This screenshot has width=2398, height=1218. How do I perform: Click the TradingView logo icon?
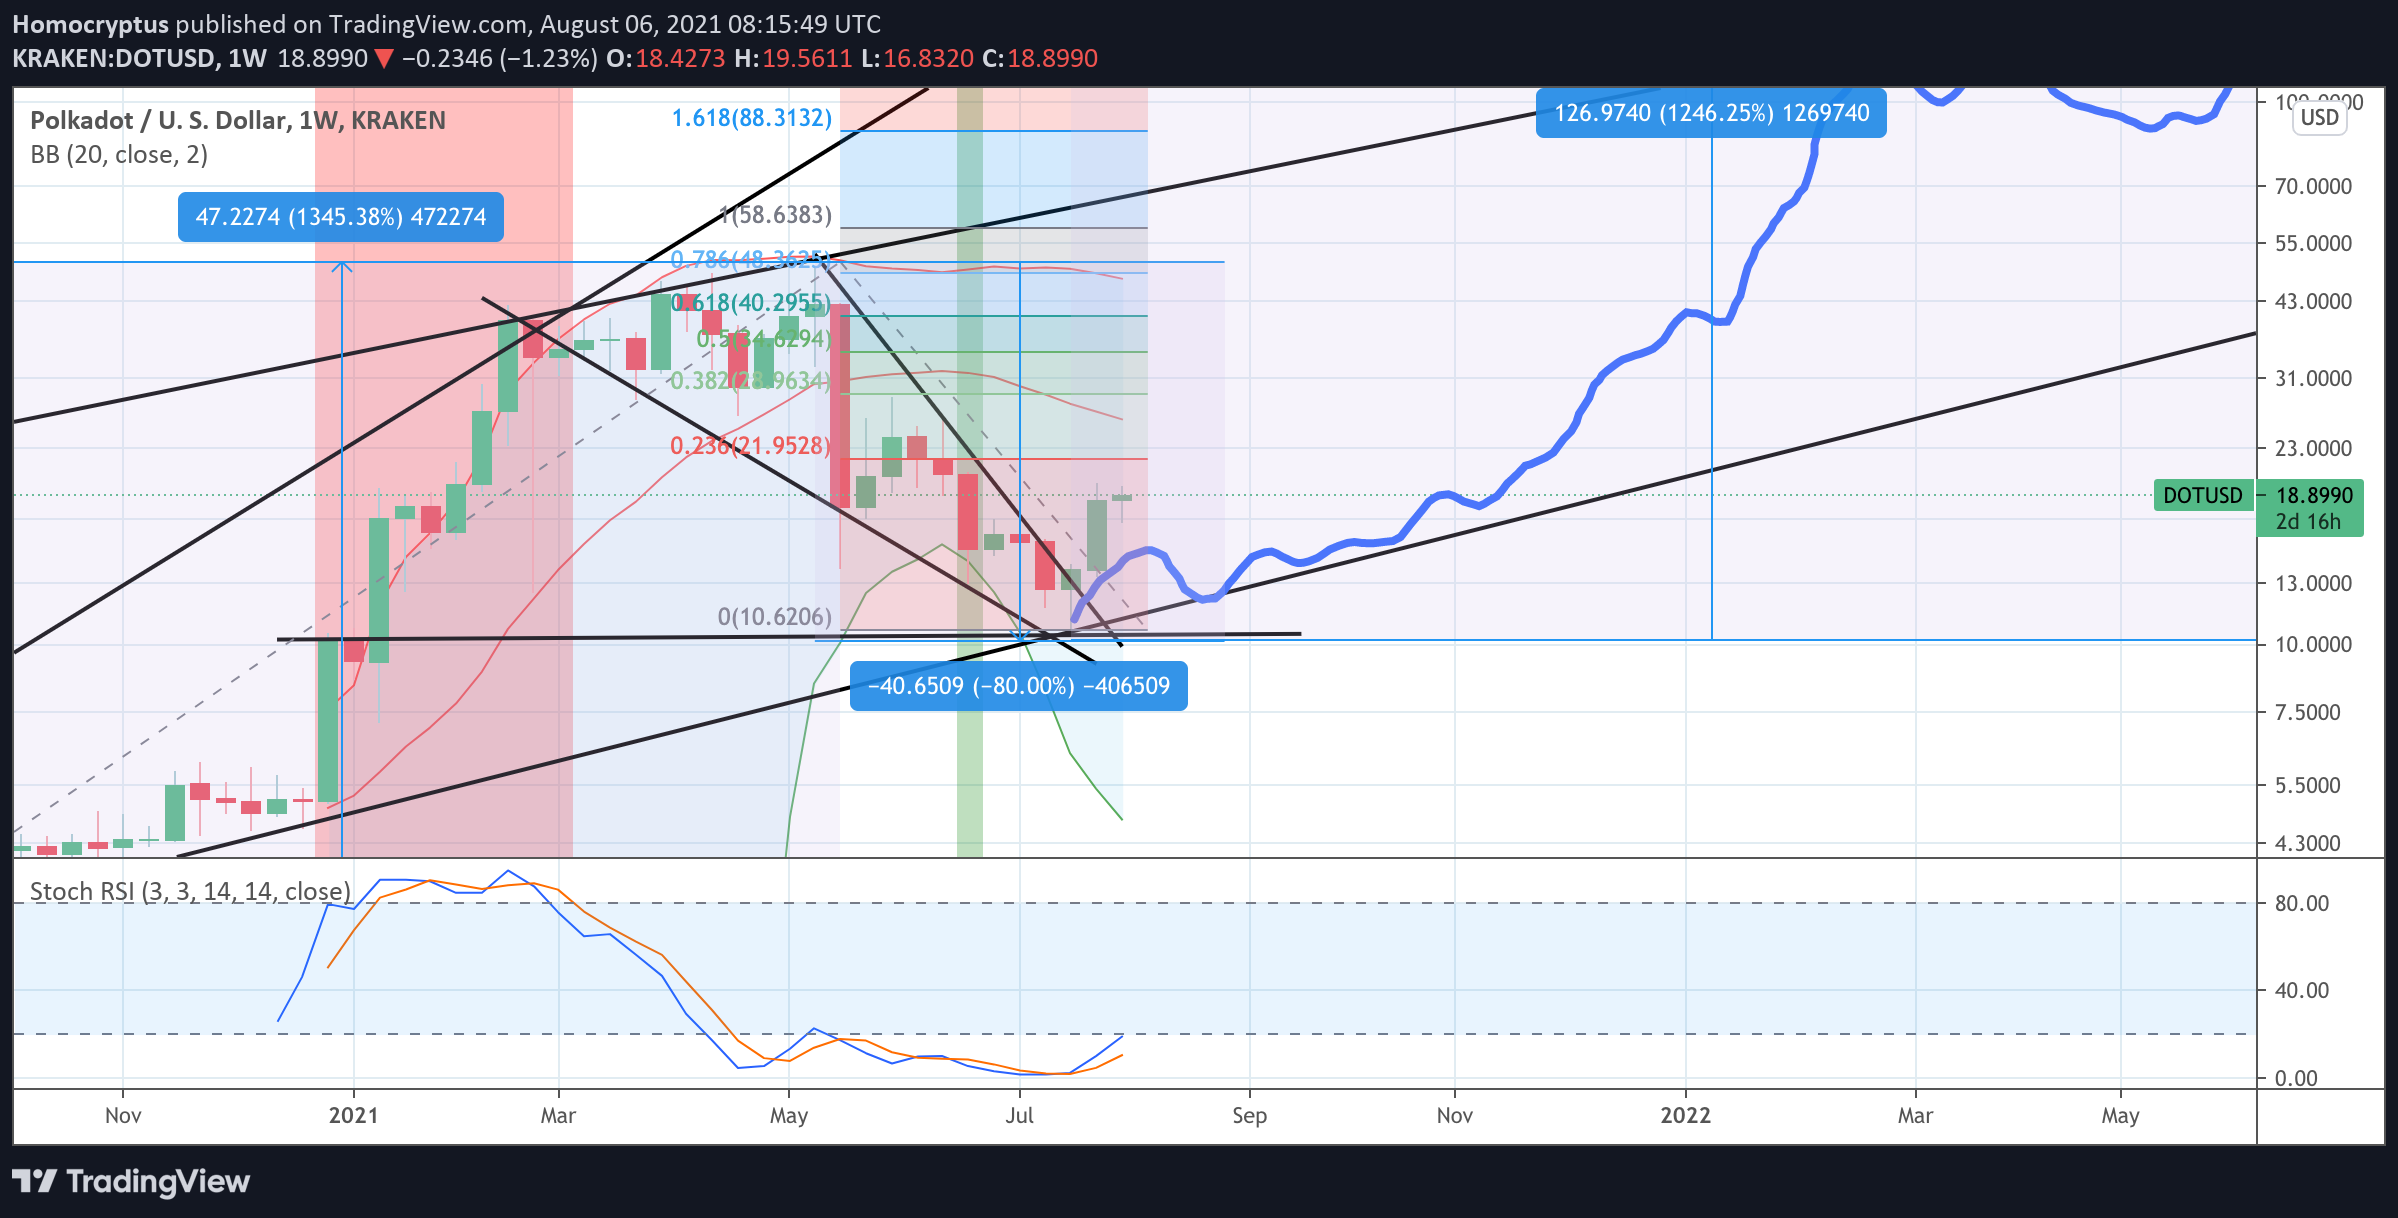pyautogui.click(x=33, y=1182)
